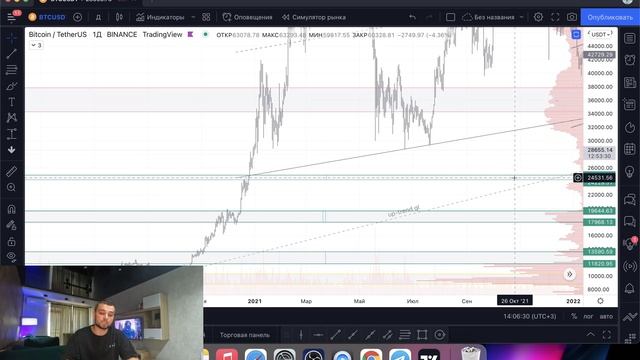The image size is (640, 360).
Task: Toggle magnet snapping mode
Action: 11,209
